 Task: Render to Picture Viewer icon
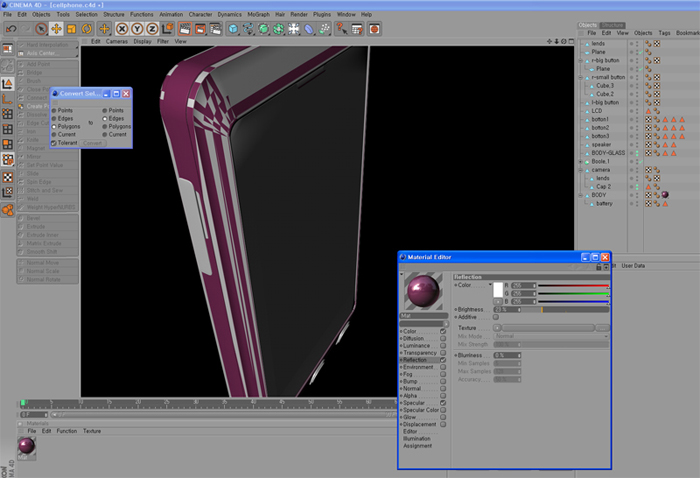coord(200,29)
